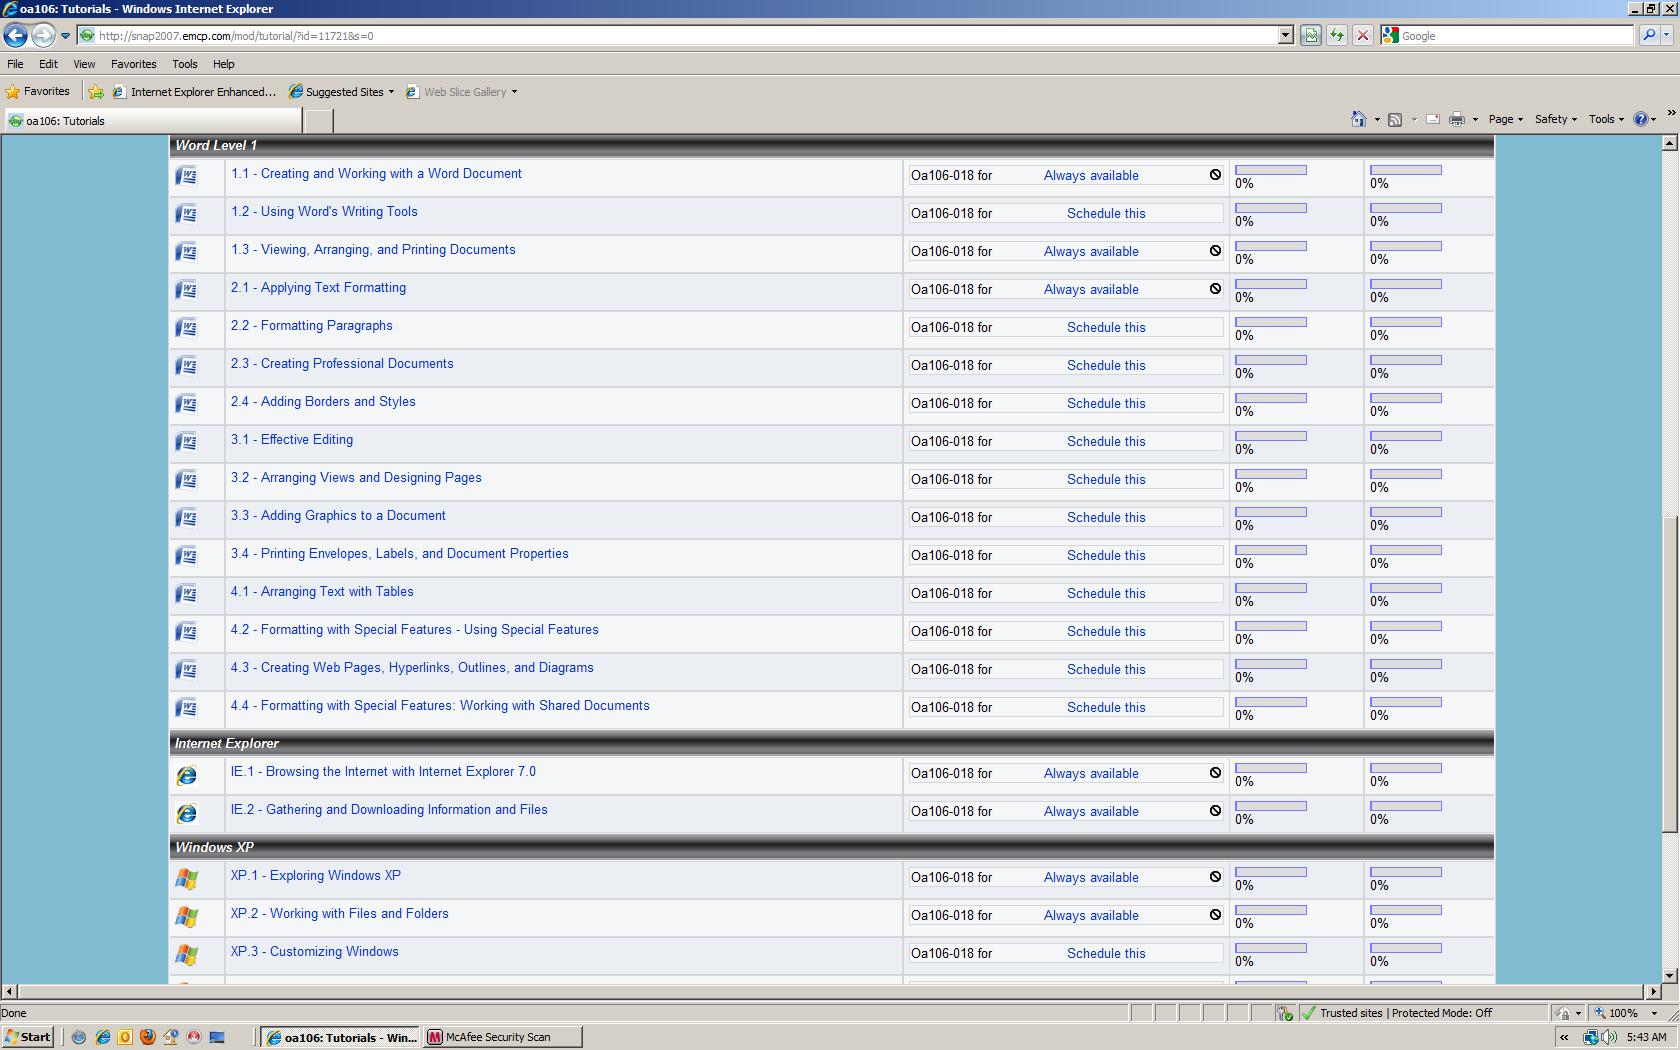
Task: Click Firefox icon in quick launch
Action: 147,1037
